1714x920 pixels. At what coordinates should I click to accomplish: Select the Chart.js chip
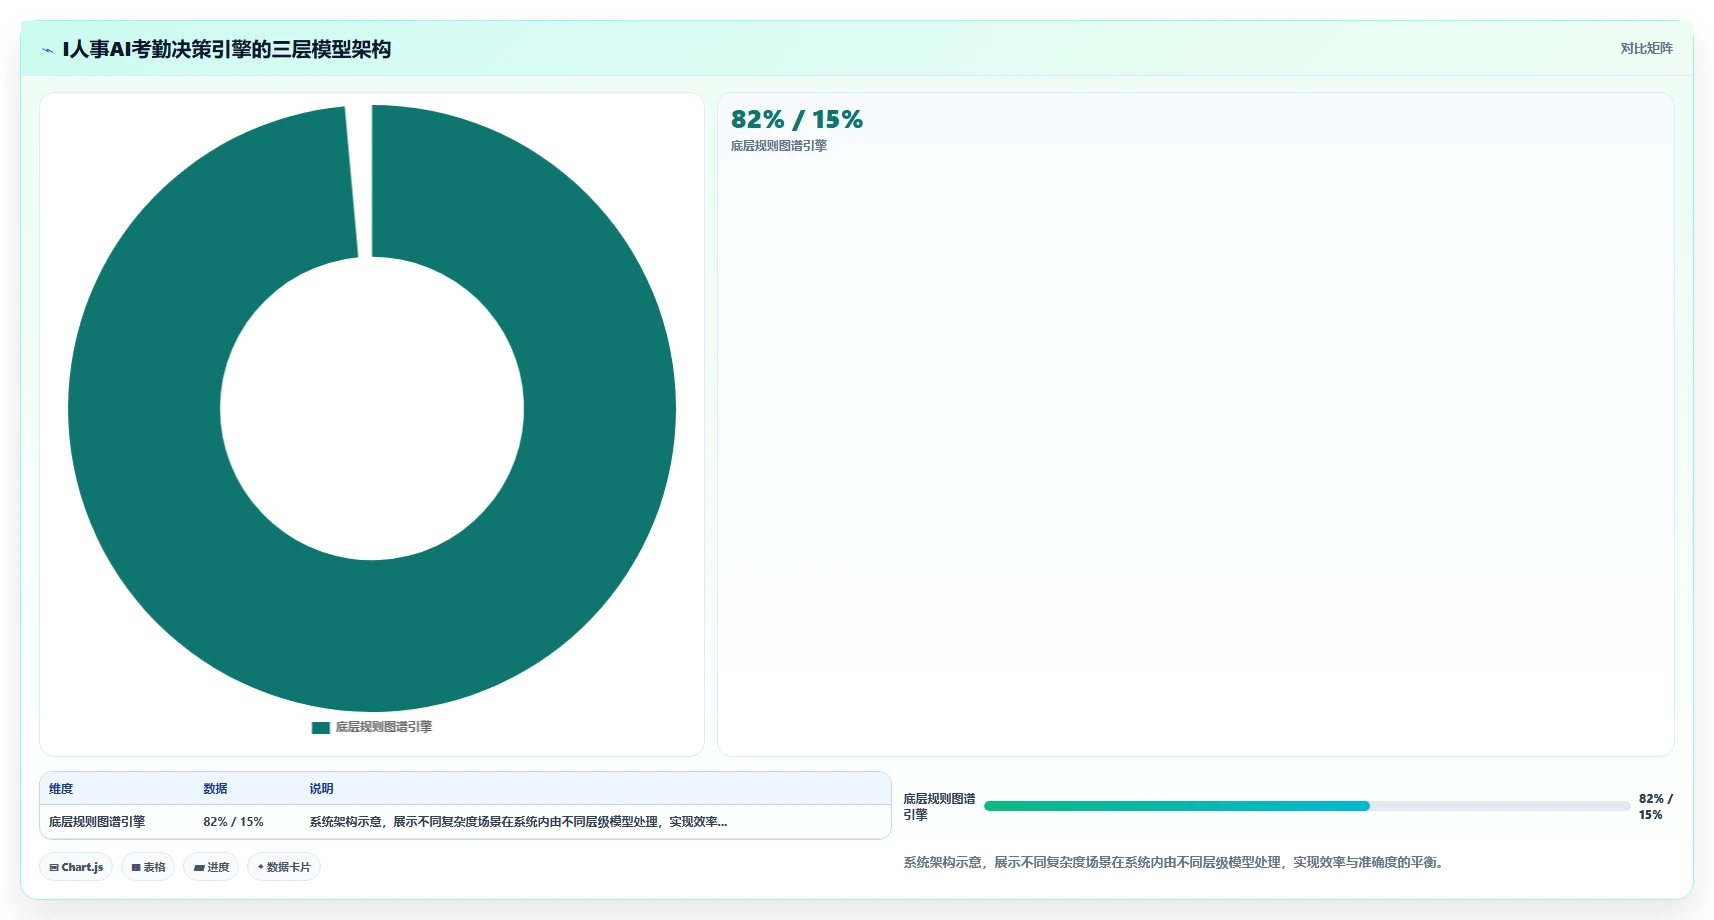click(x=76, y=867)
